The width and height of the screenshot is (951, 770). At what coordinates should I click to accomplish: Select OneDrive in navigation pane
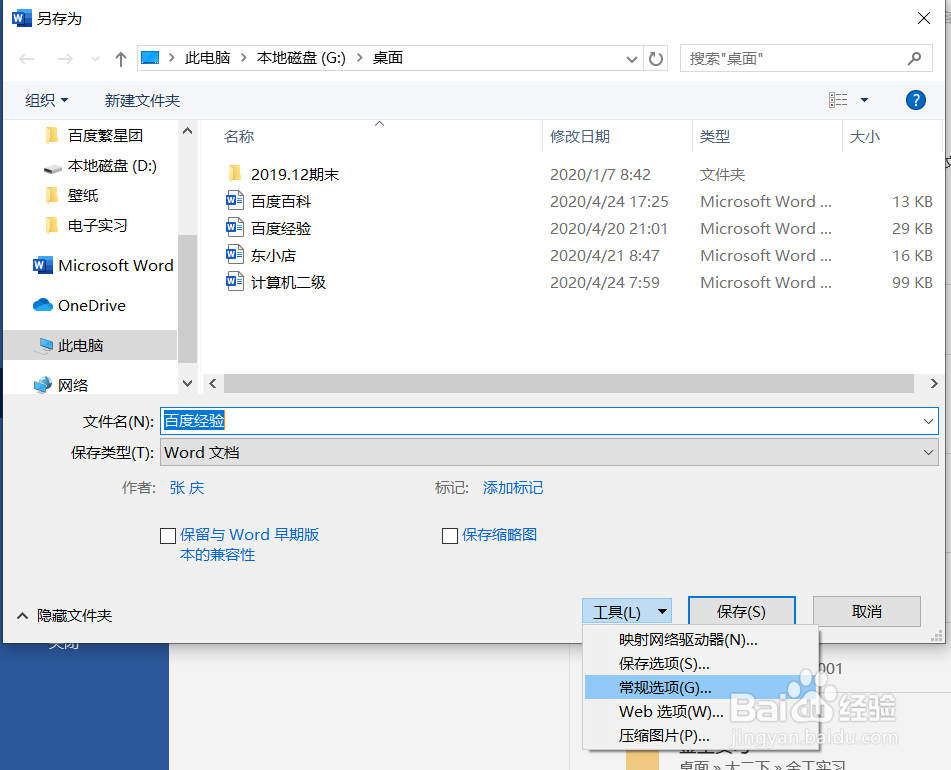point(79,305)
